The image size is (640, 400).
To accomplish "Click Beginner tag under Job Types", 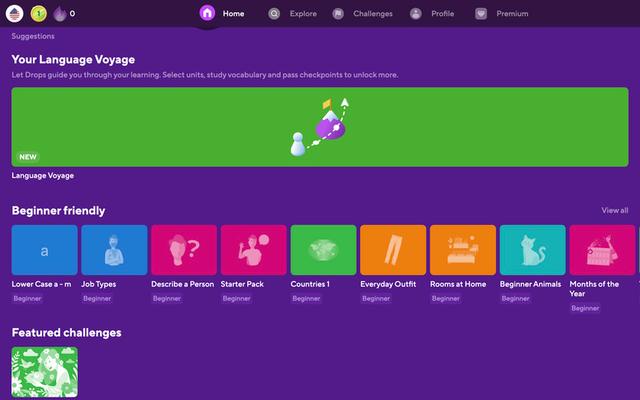I will [x=97, y=299].
